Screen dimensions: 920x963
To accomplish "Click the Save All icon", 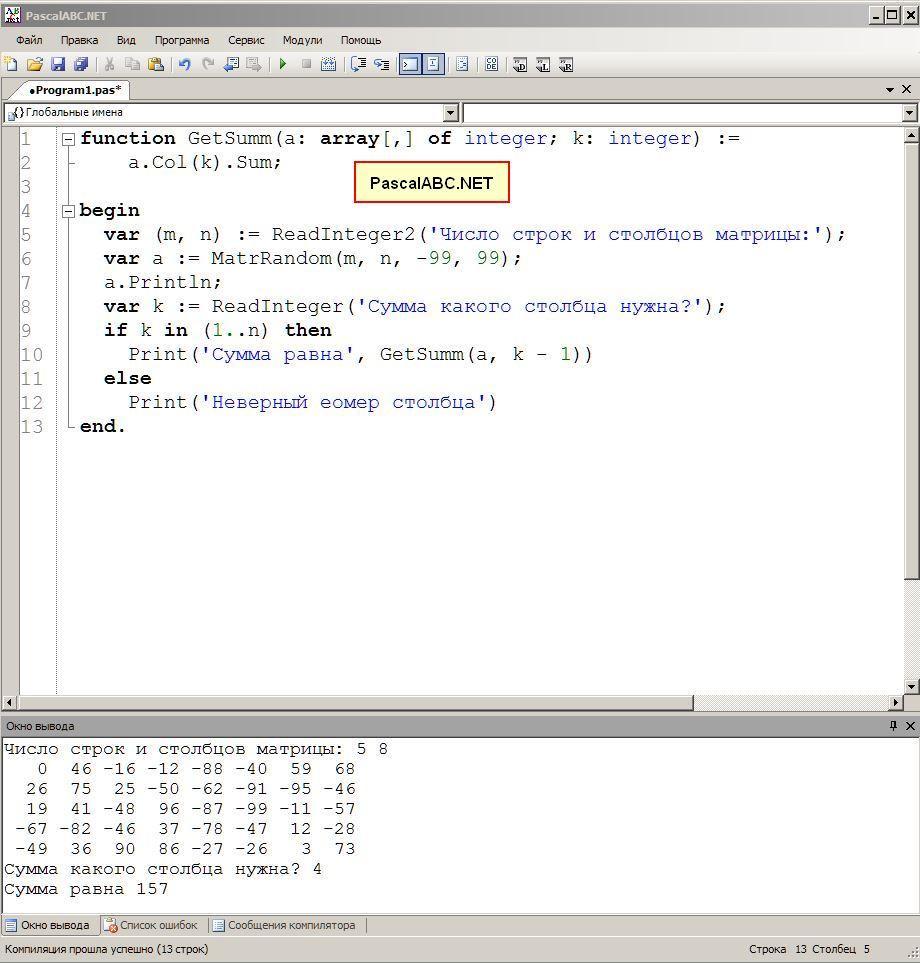I will [81, 65].
